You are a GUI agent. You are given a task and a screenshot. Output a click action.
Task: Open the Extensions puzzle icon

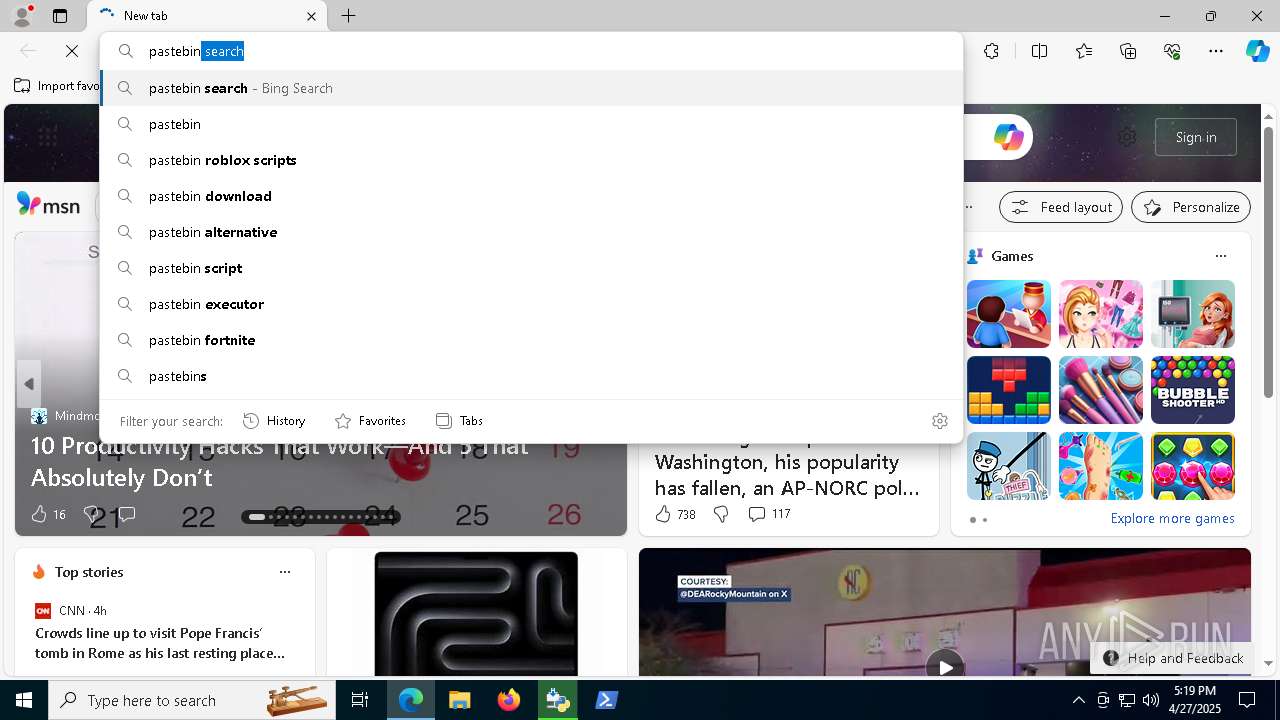pyautogui.click(x=991, y=51)
